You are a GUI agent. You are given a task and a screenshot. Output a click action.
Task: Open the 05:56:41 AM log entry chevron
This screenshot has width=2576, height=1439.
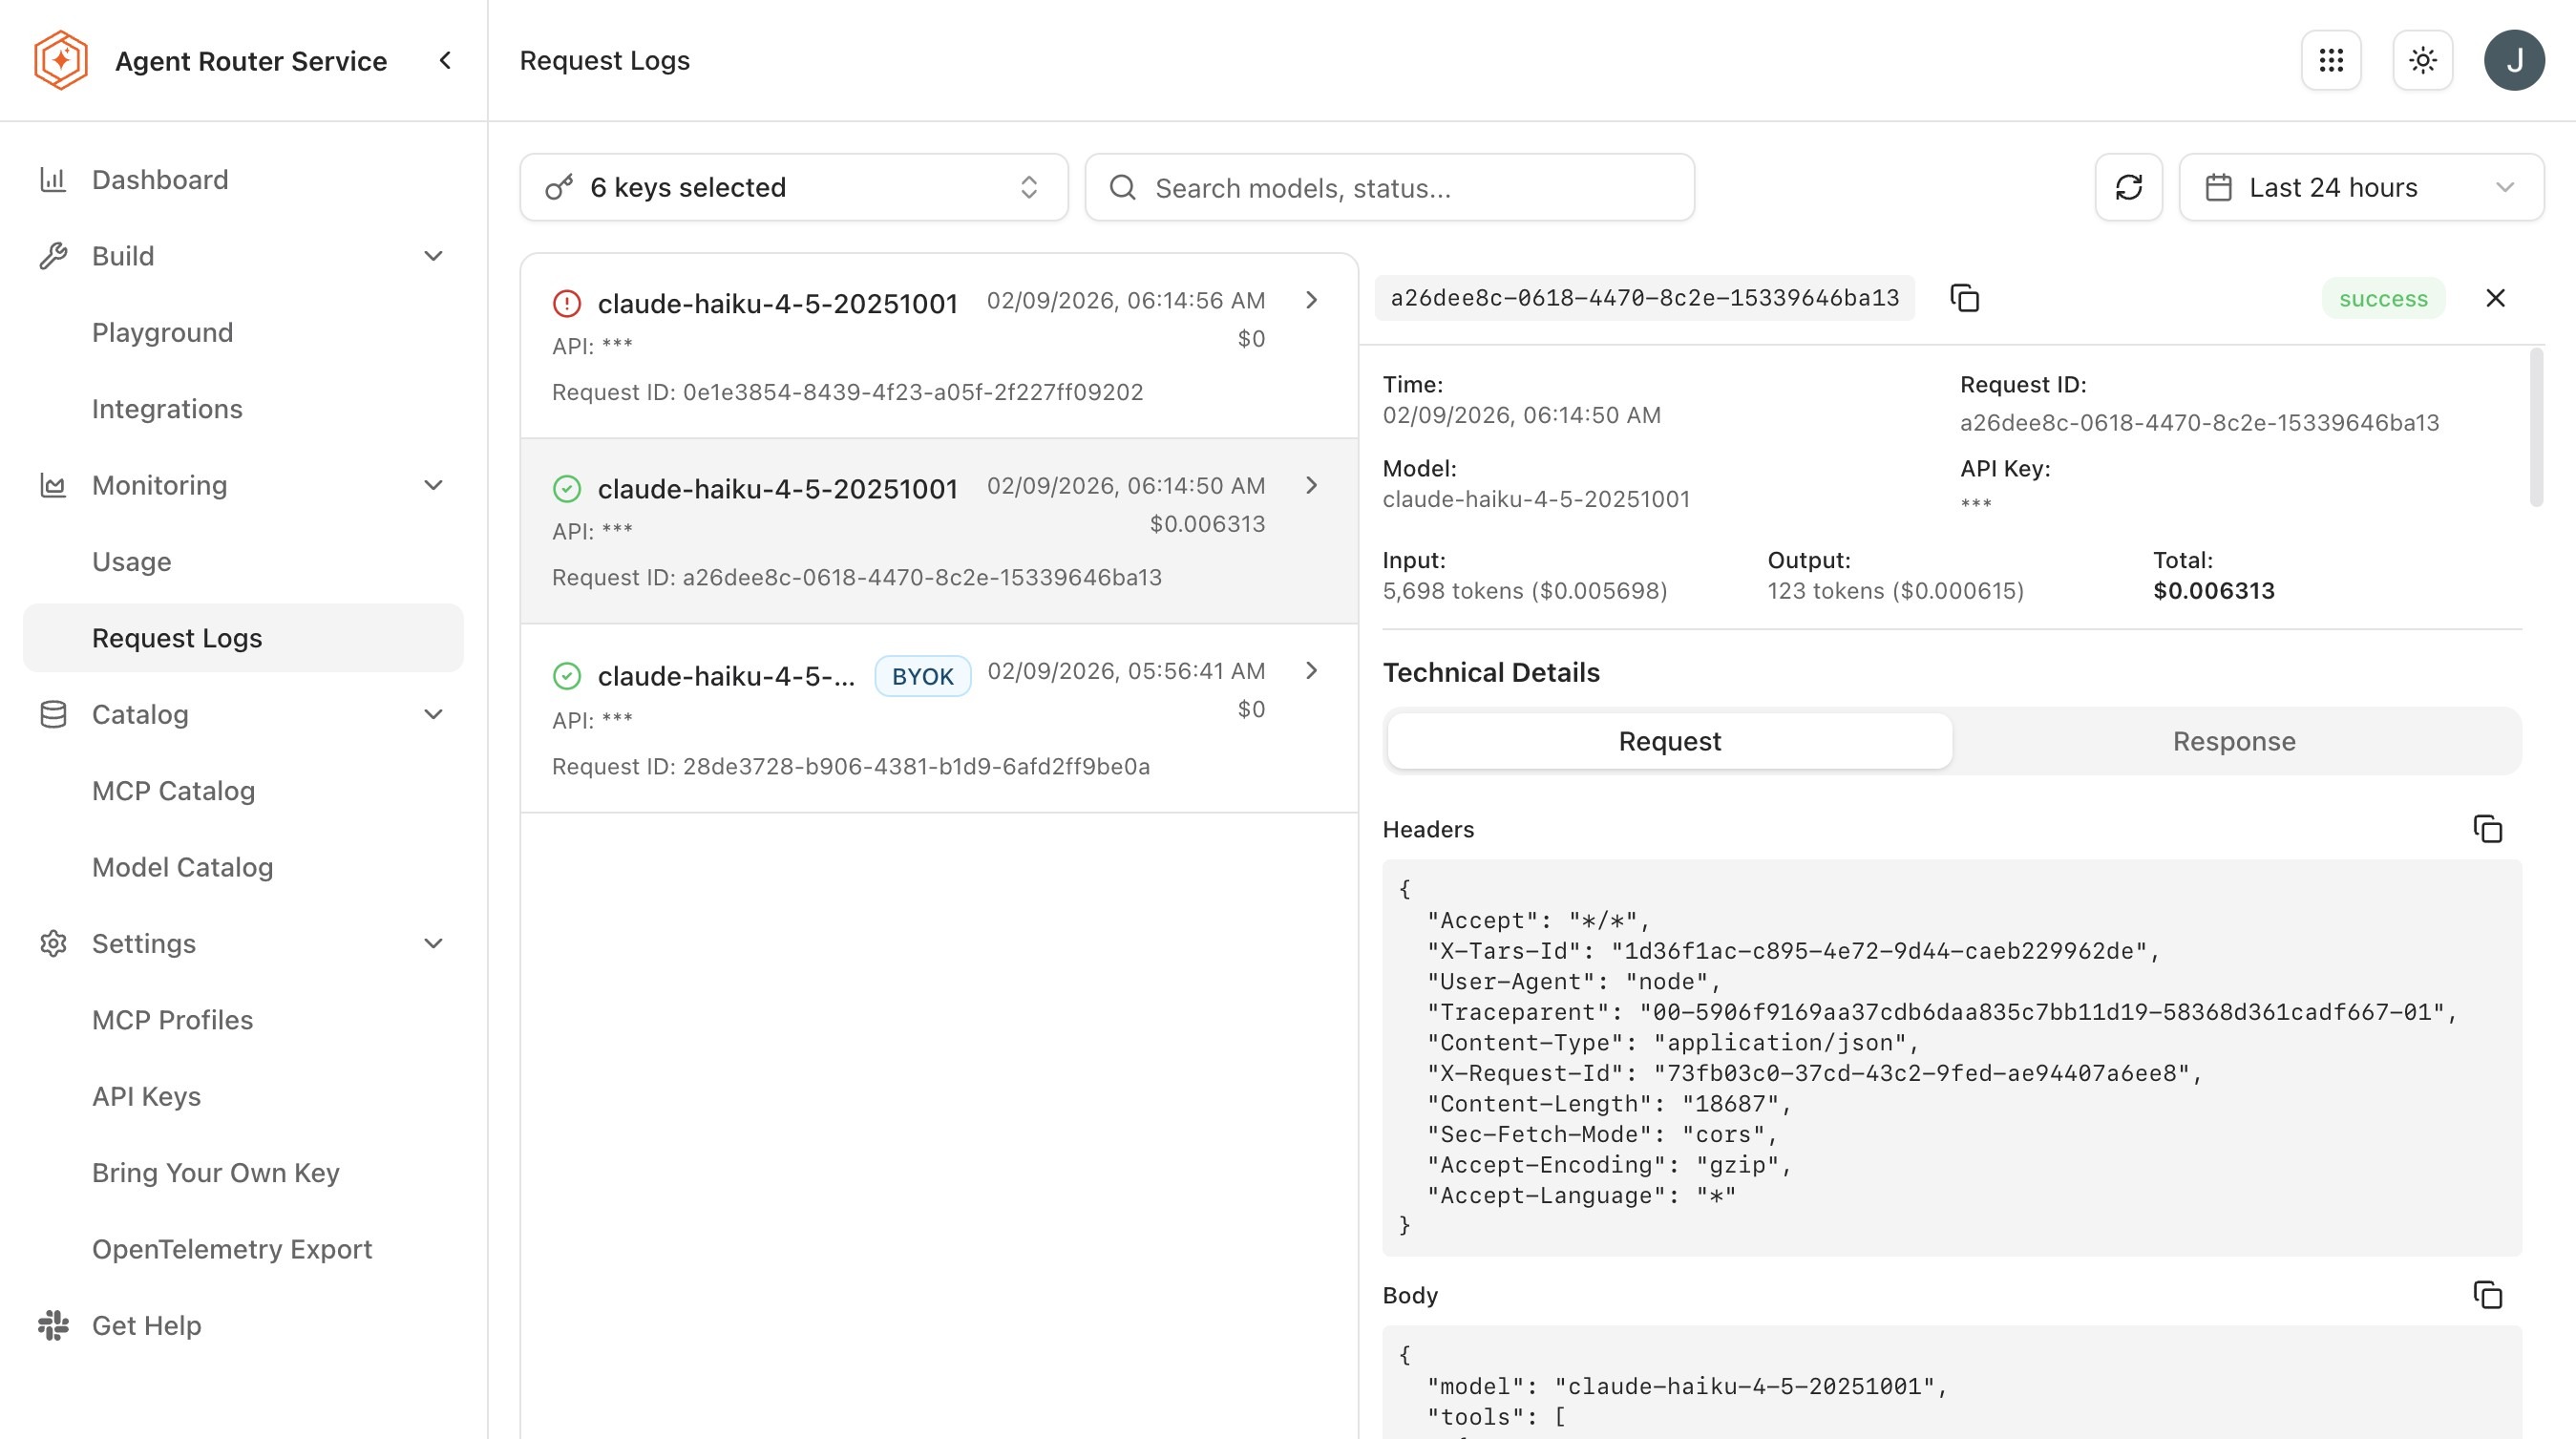[1312, 670]
